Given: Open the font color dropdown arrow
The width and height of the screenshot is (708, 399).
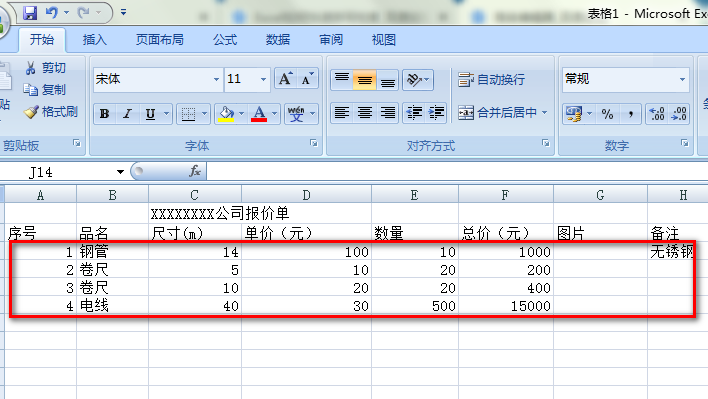Looking at the screenshot, I should tap(275, 114).
